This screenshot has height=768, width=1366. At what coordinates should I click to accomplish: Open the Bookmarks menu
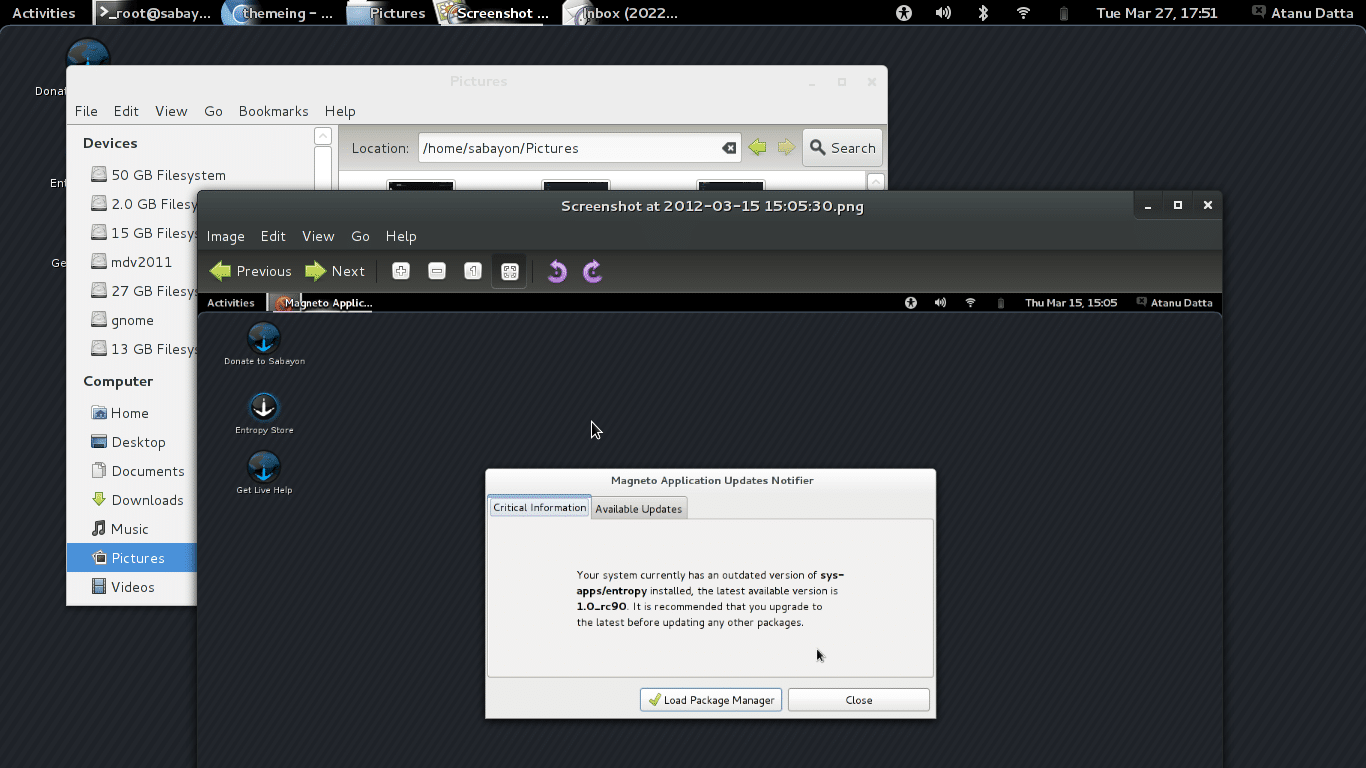coord(274,111)
